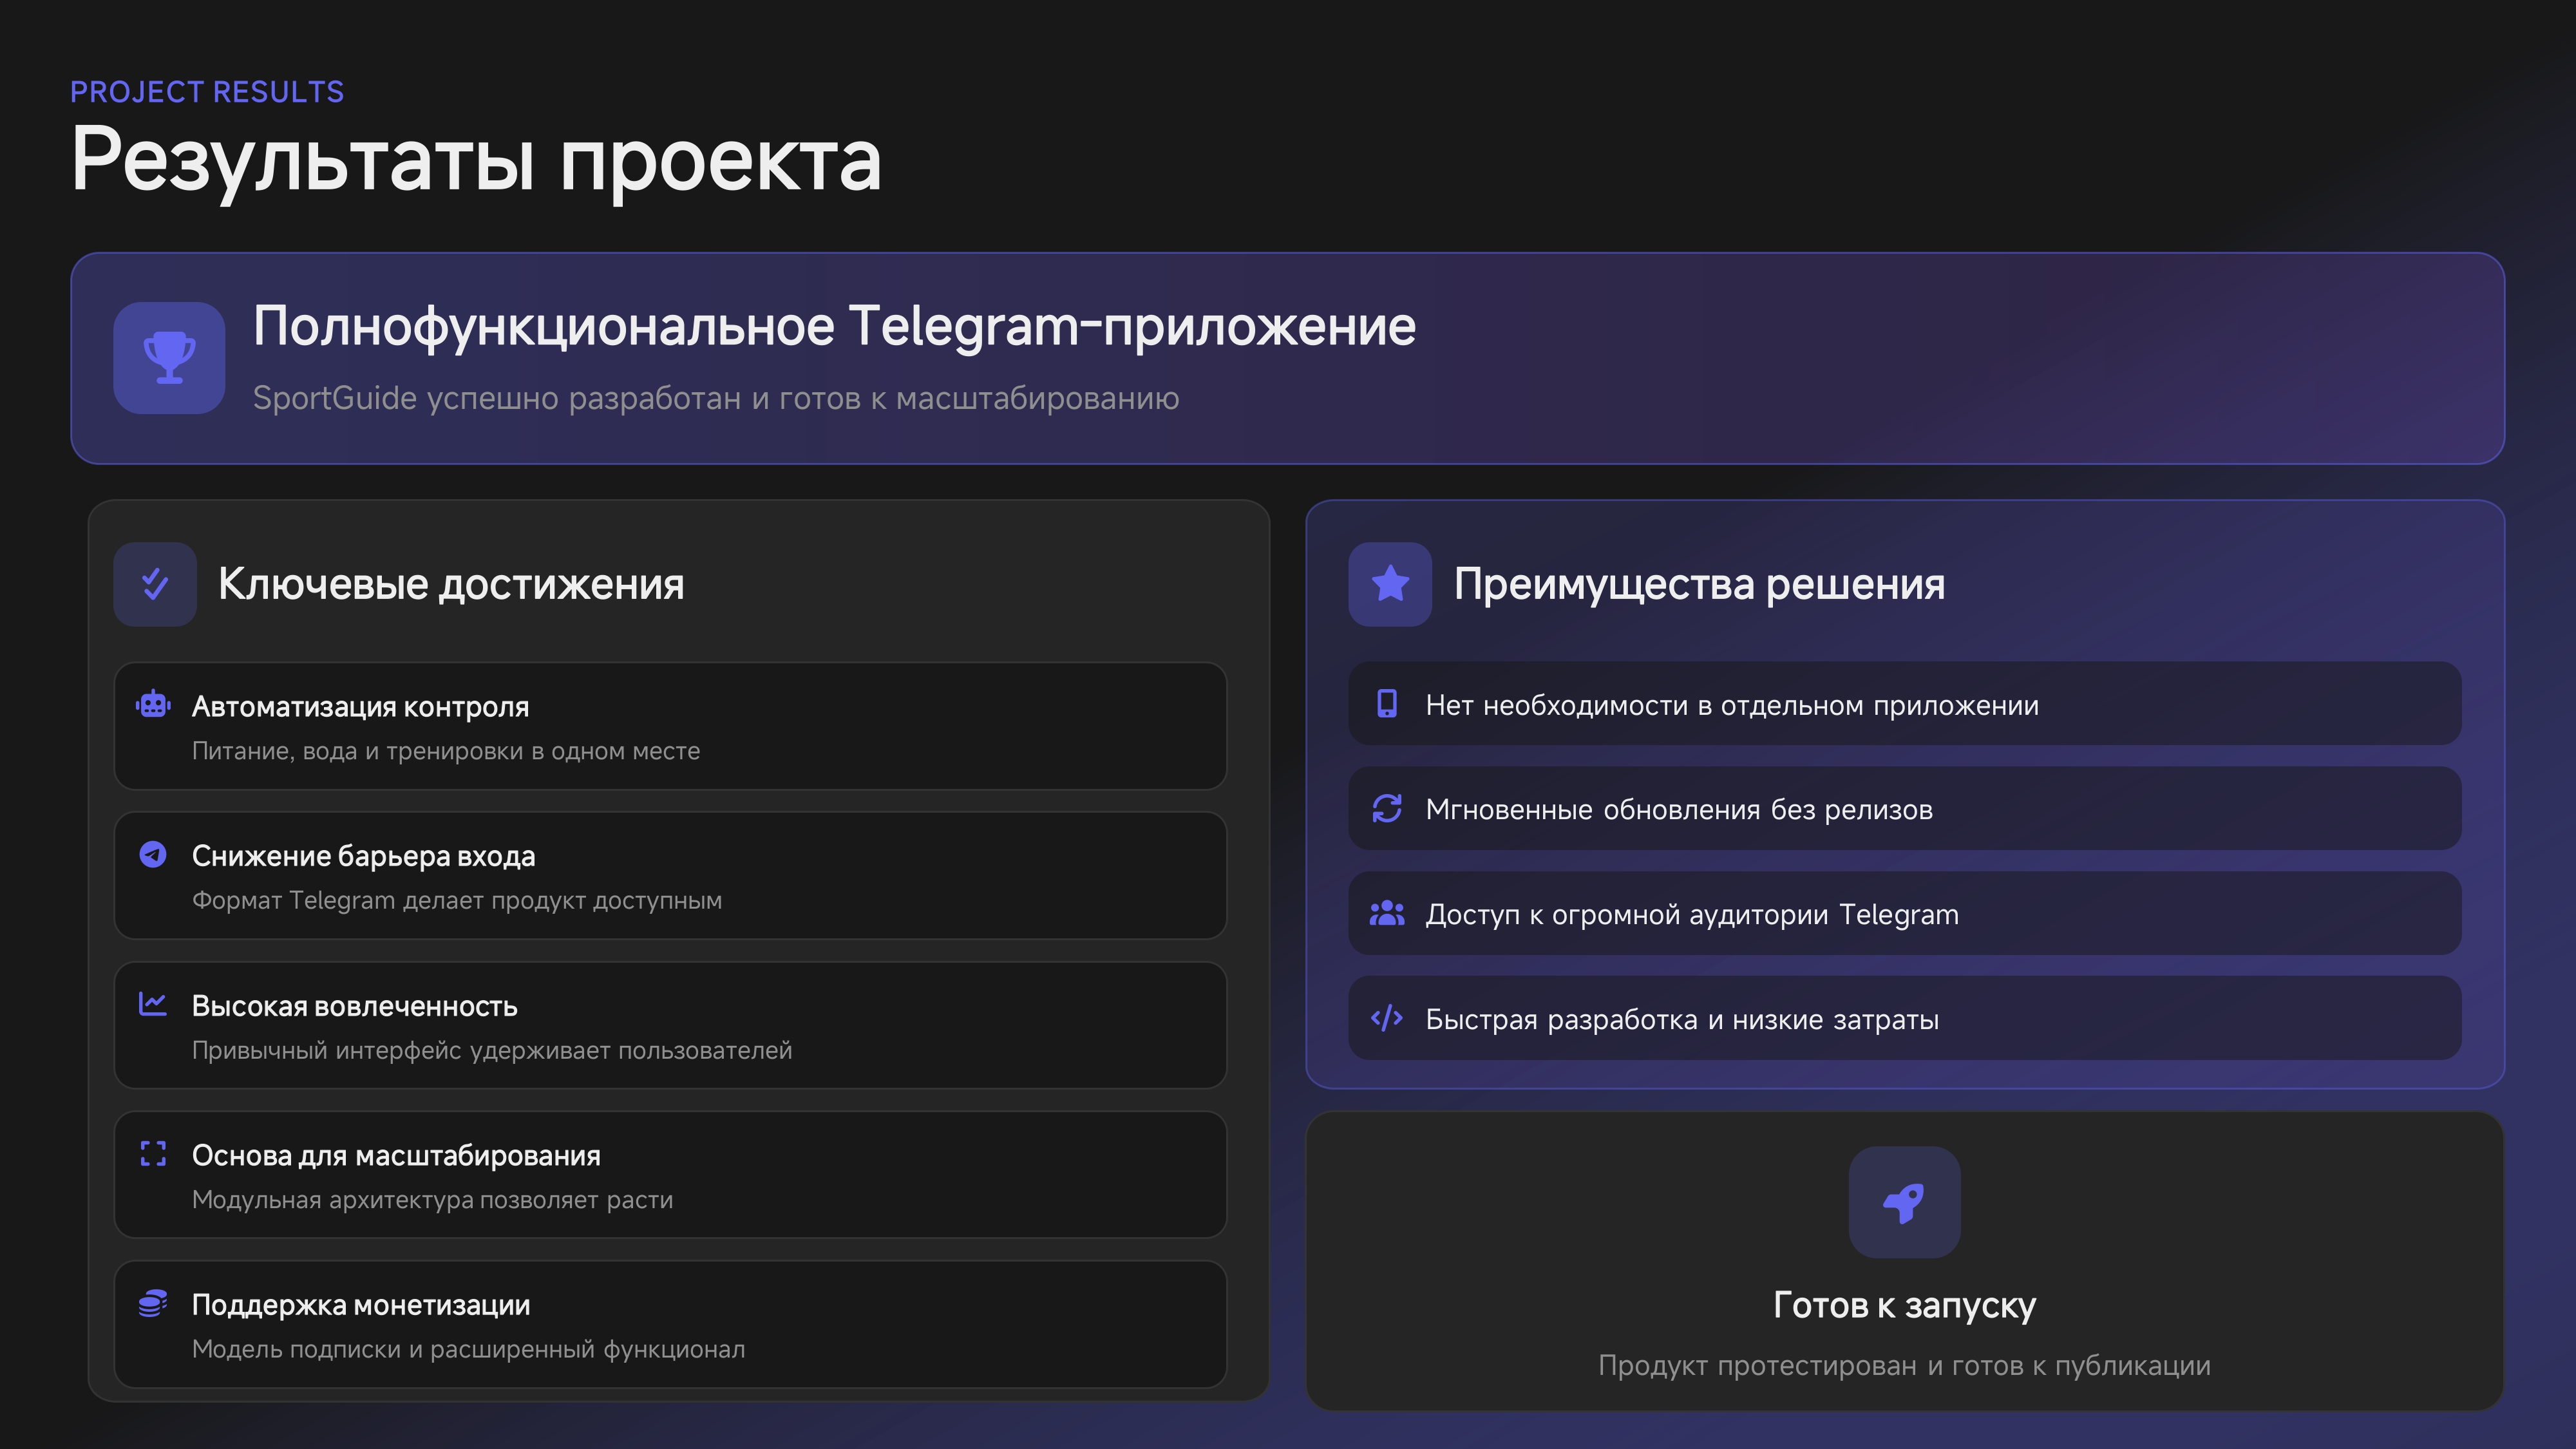Click the coins icon for Поддержка монетизации

coord(153,1303)
